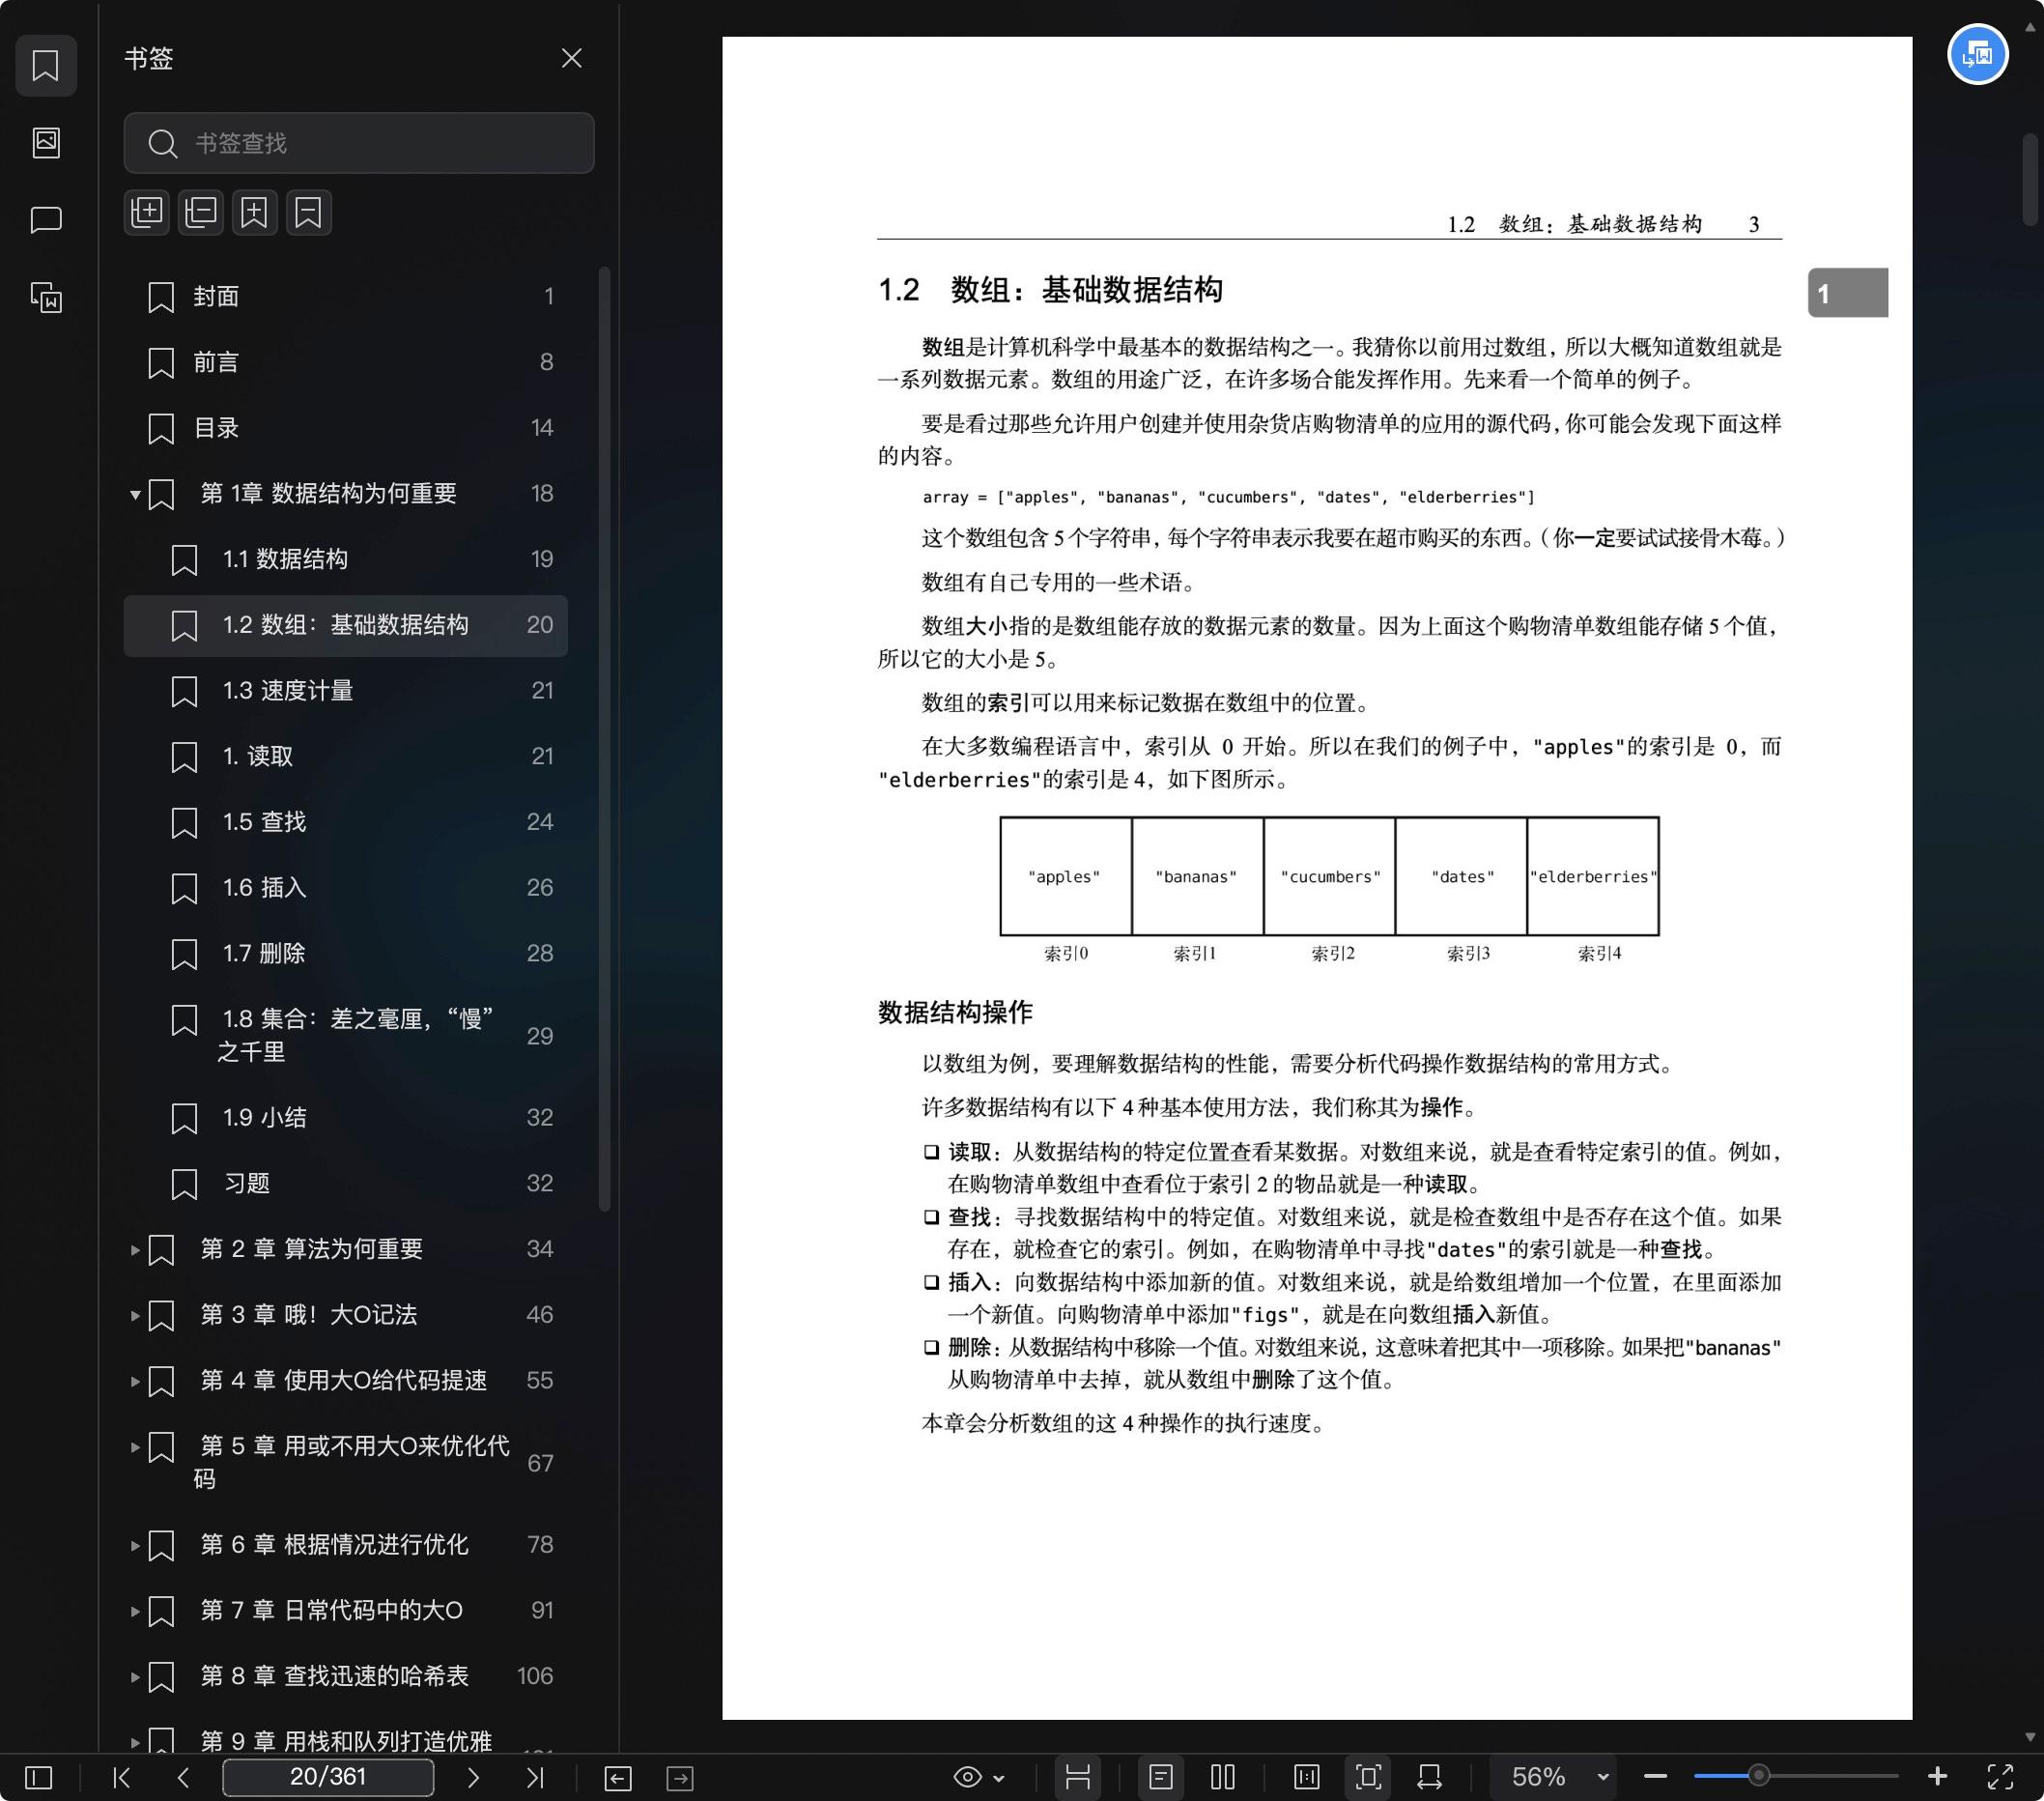Screen dimensions: 2044x1801
Task: Zoom out with the minus button
Action: click(x=1655, y=1777)
